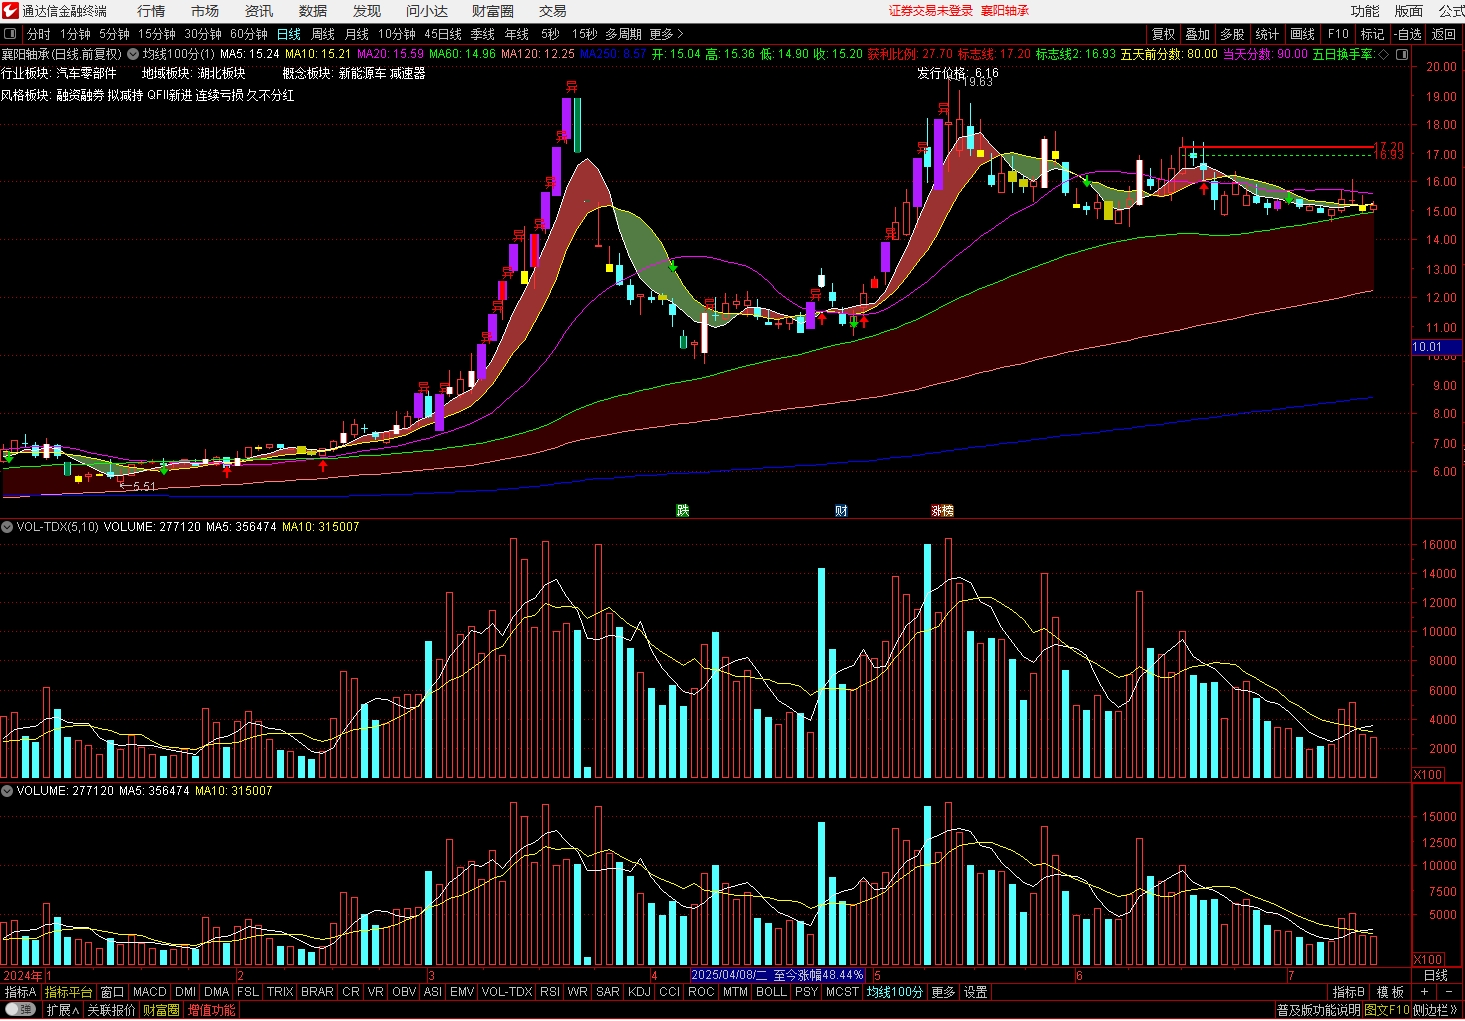
Task: Click the 返回 back button
Action: (x=1444, y=34)
